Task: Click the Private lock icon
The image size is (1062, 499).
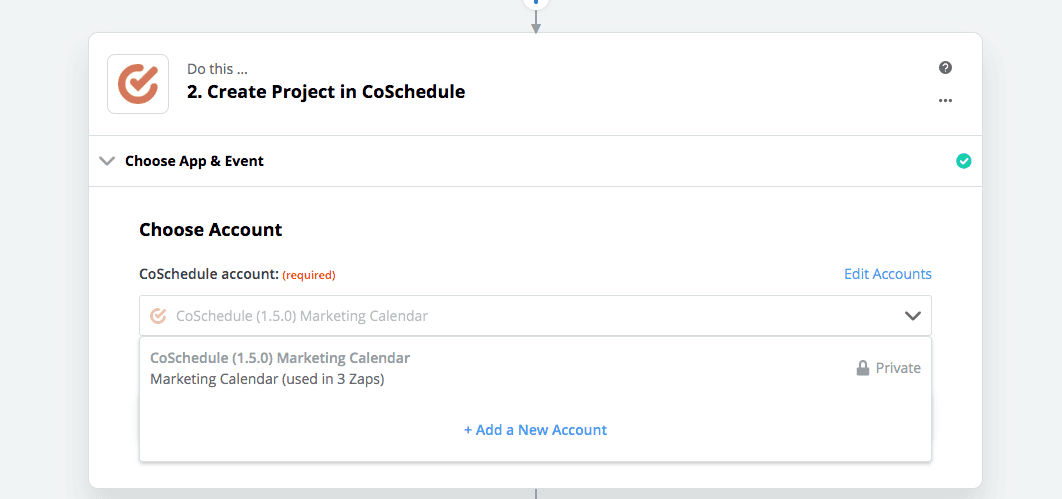Action: (x=863, y=368)
